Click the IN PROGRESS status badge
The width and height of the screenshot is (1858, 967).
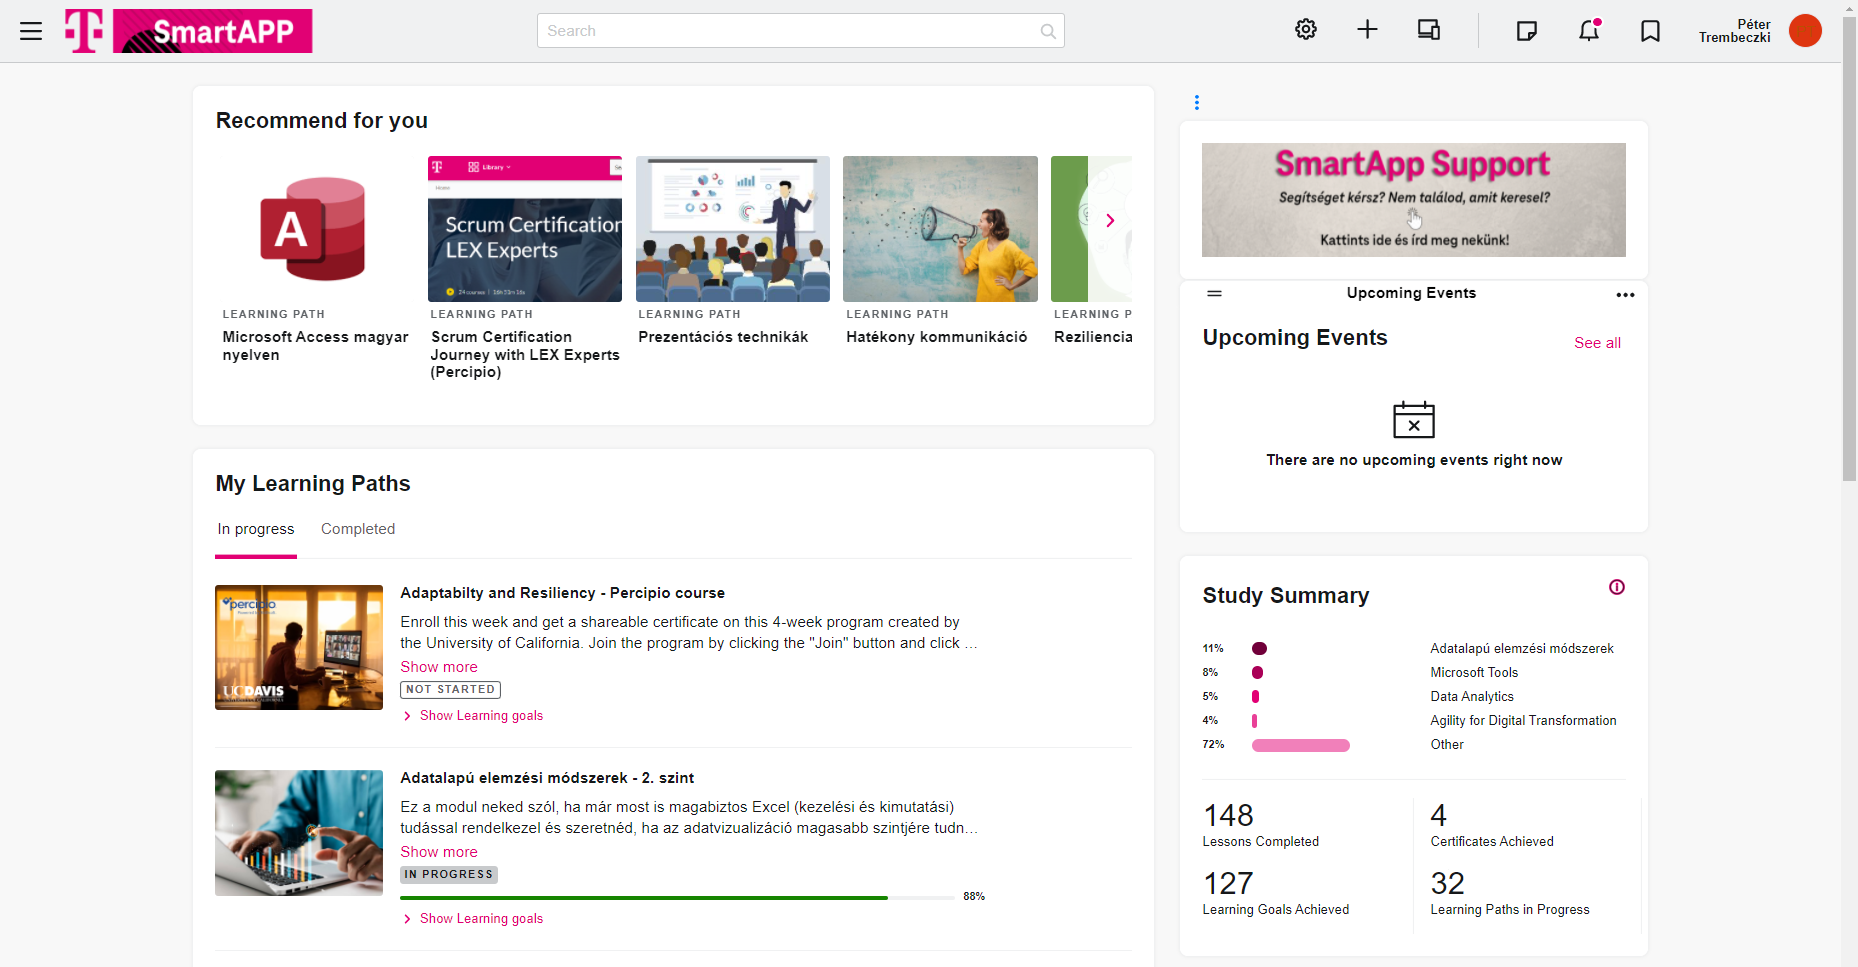449,875
